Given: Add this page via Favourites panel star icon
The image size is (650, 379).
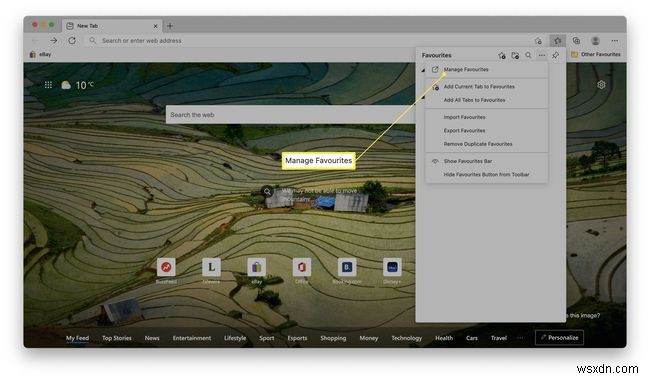Looking at the screenshot, I should coord(502,55).
